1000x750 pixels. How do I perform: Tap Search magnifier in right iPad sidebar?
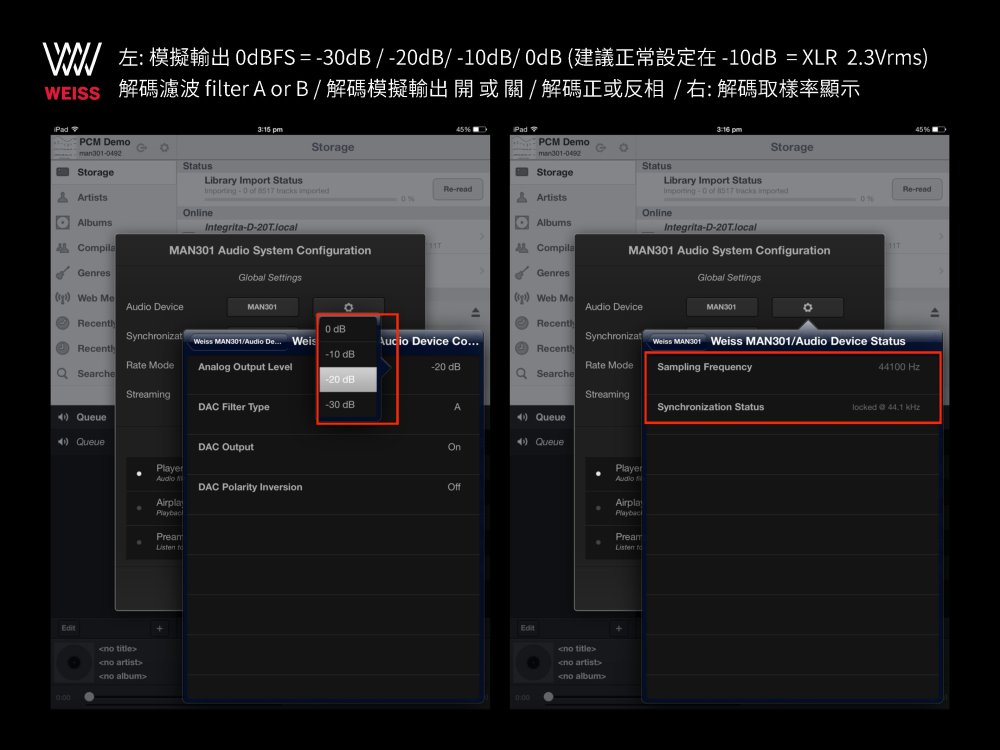[522, 373]
